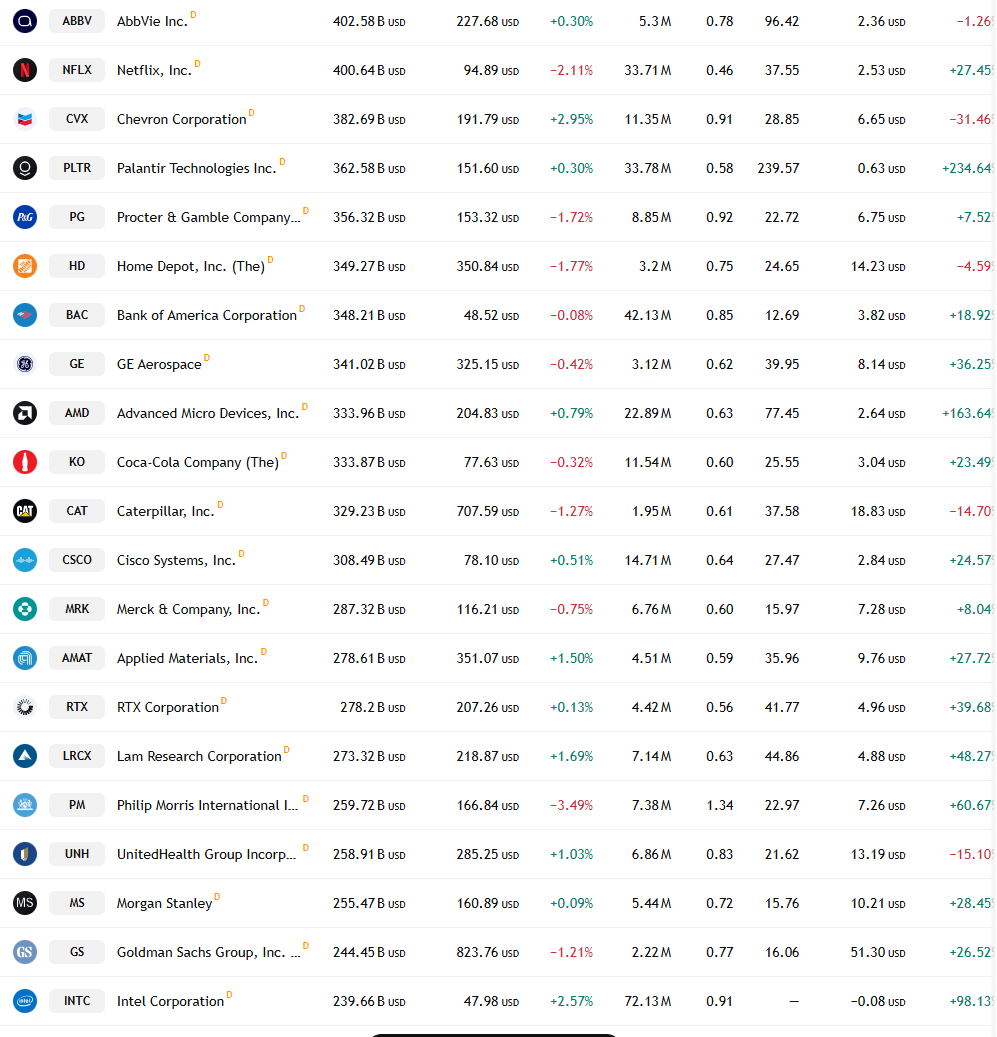Select the CSCO ticker badge

(77, 560)
